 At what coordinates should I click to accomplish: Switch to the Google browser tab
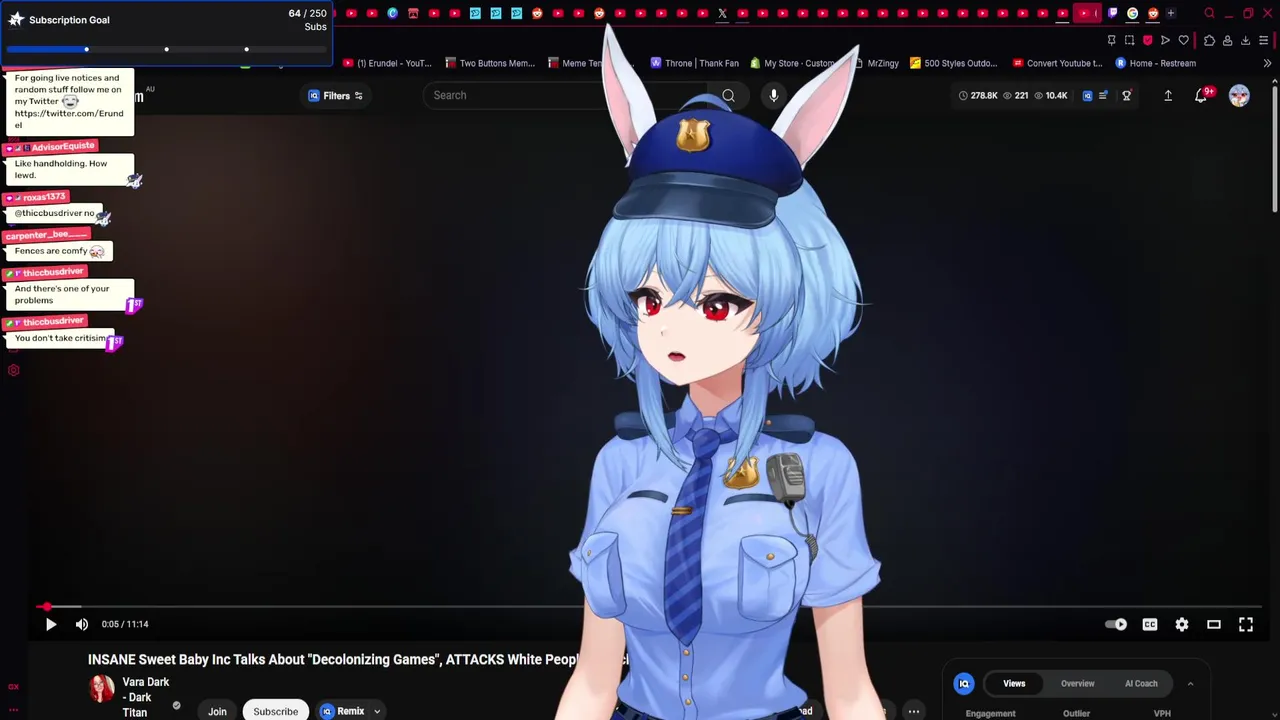[x=1132, y=13]
